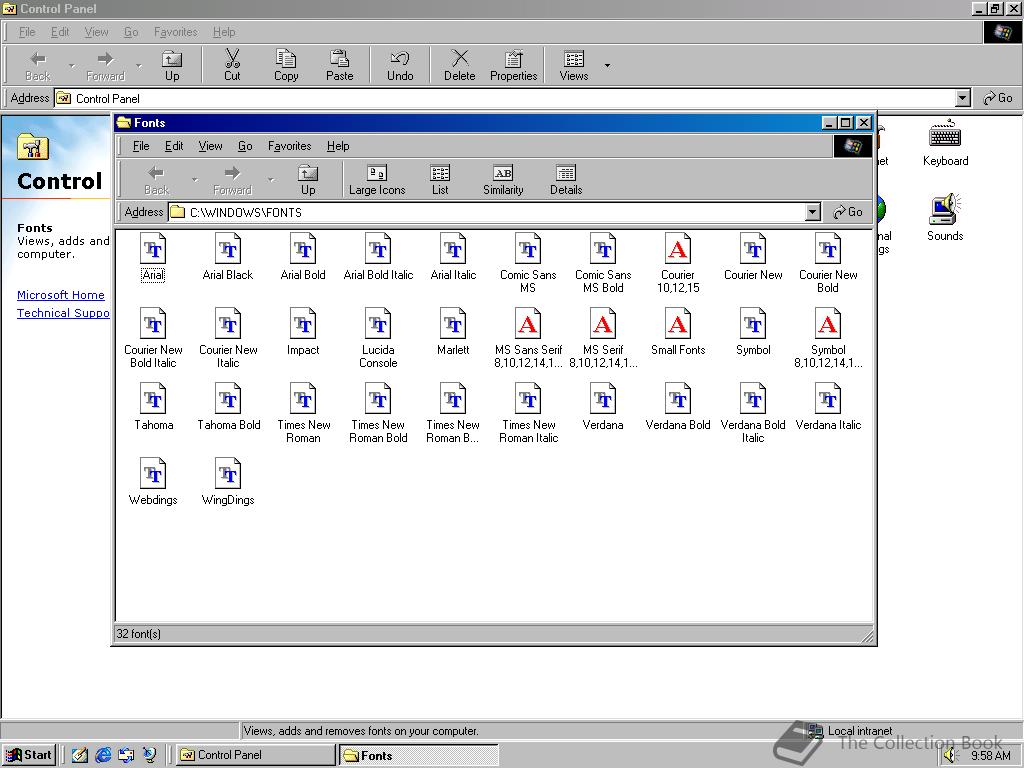Open Favorites menu in Fonts window
1024x768 pixels.
[289, 146]
